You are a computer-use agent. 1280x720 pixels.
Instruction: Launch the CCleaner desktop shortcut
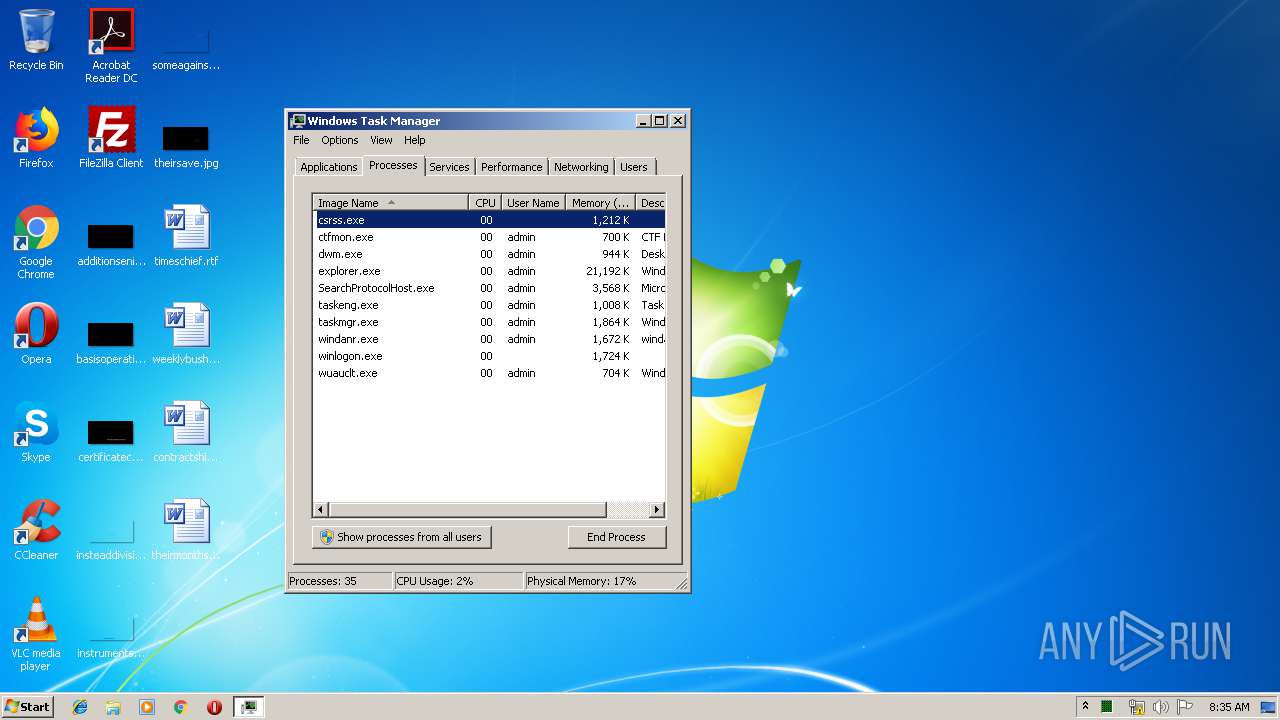coord(36,530)
